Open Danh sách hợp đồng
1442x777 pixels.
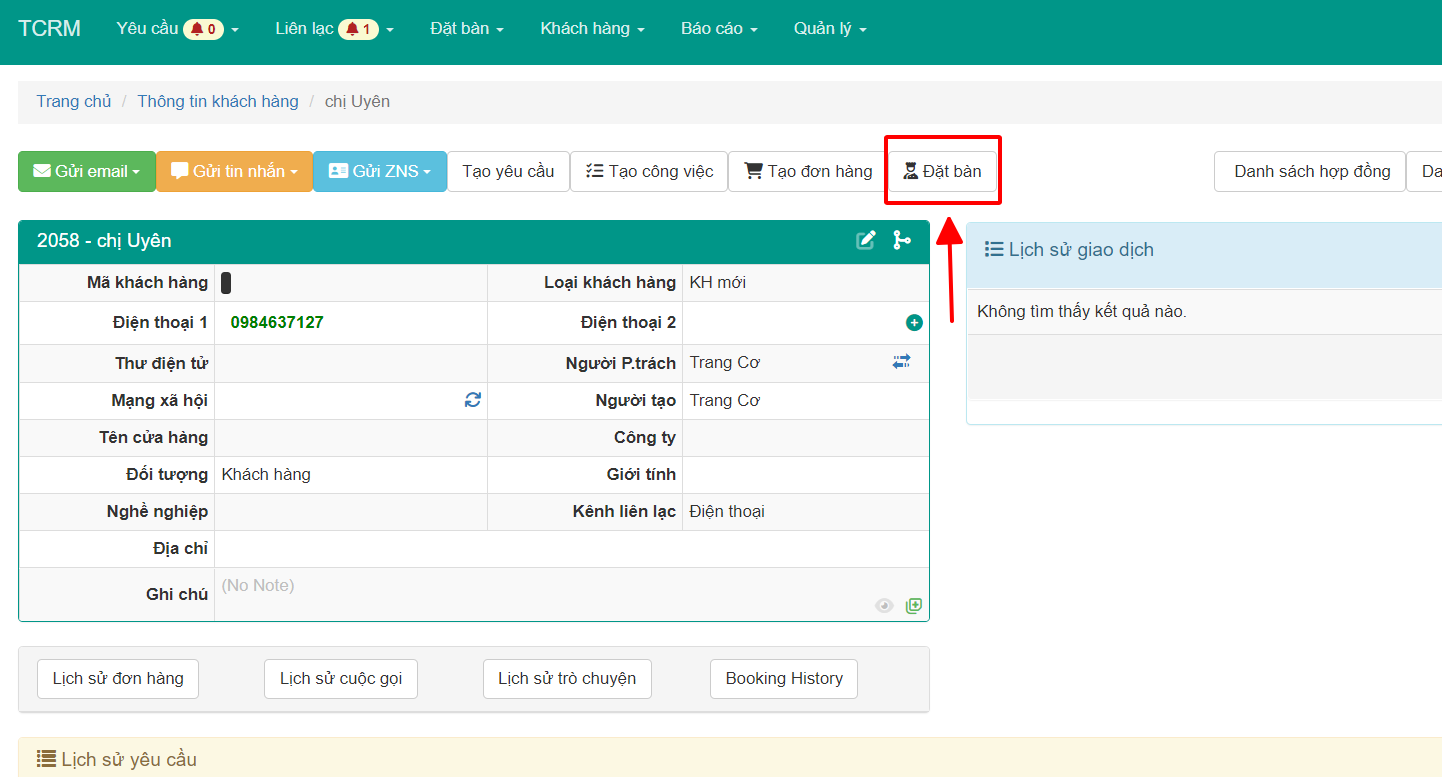click(x=1311, y=171)
